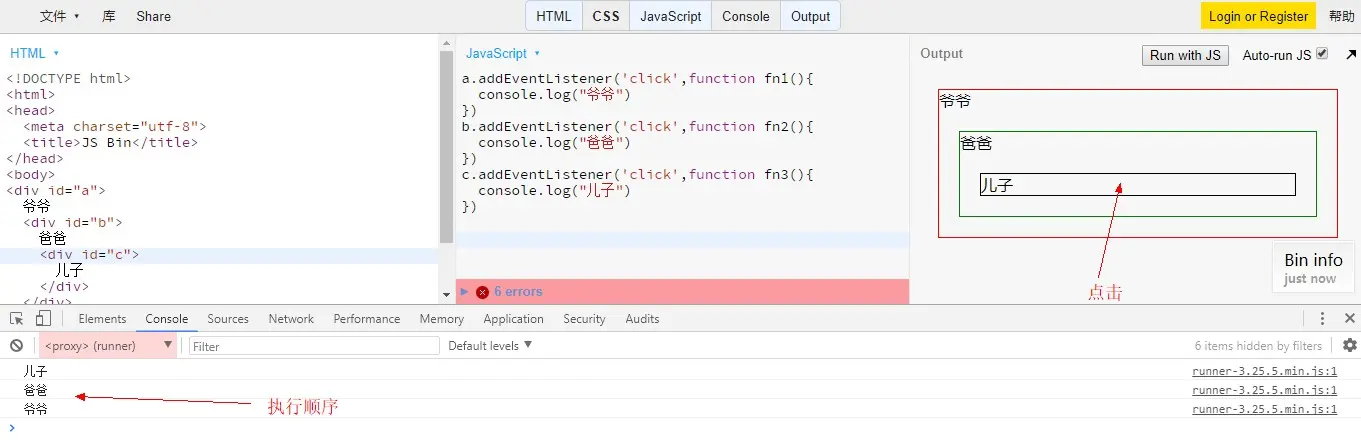Focus the console Filter input field
The image size is (1361, 440).
coord(314,346)
